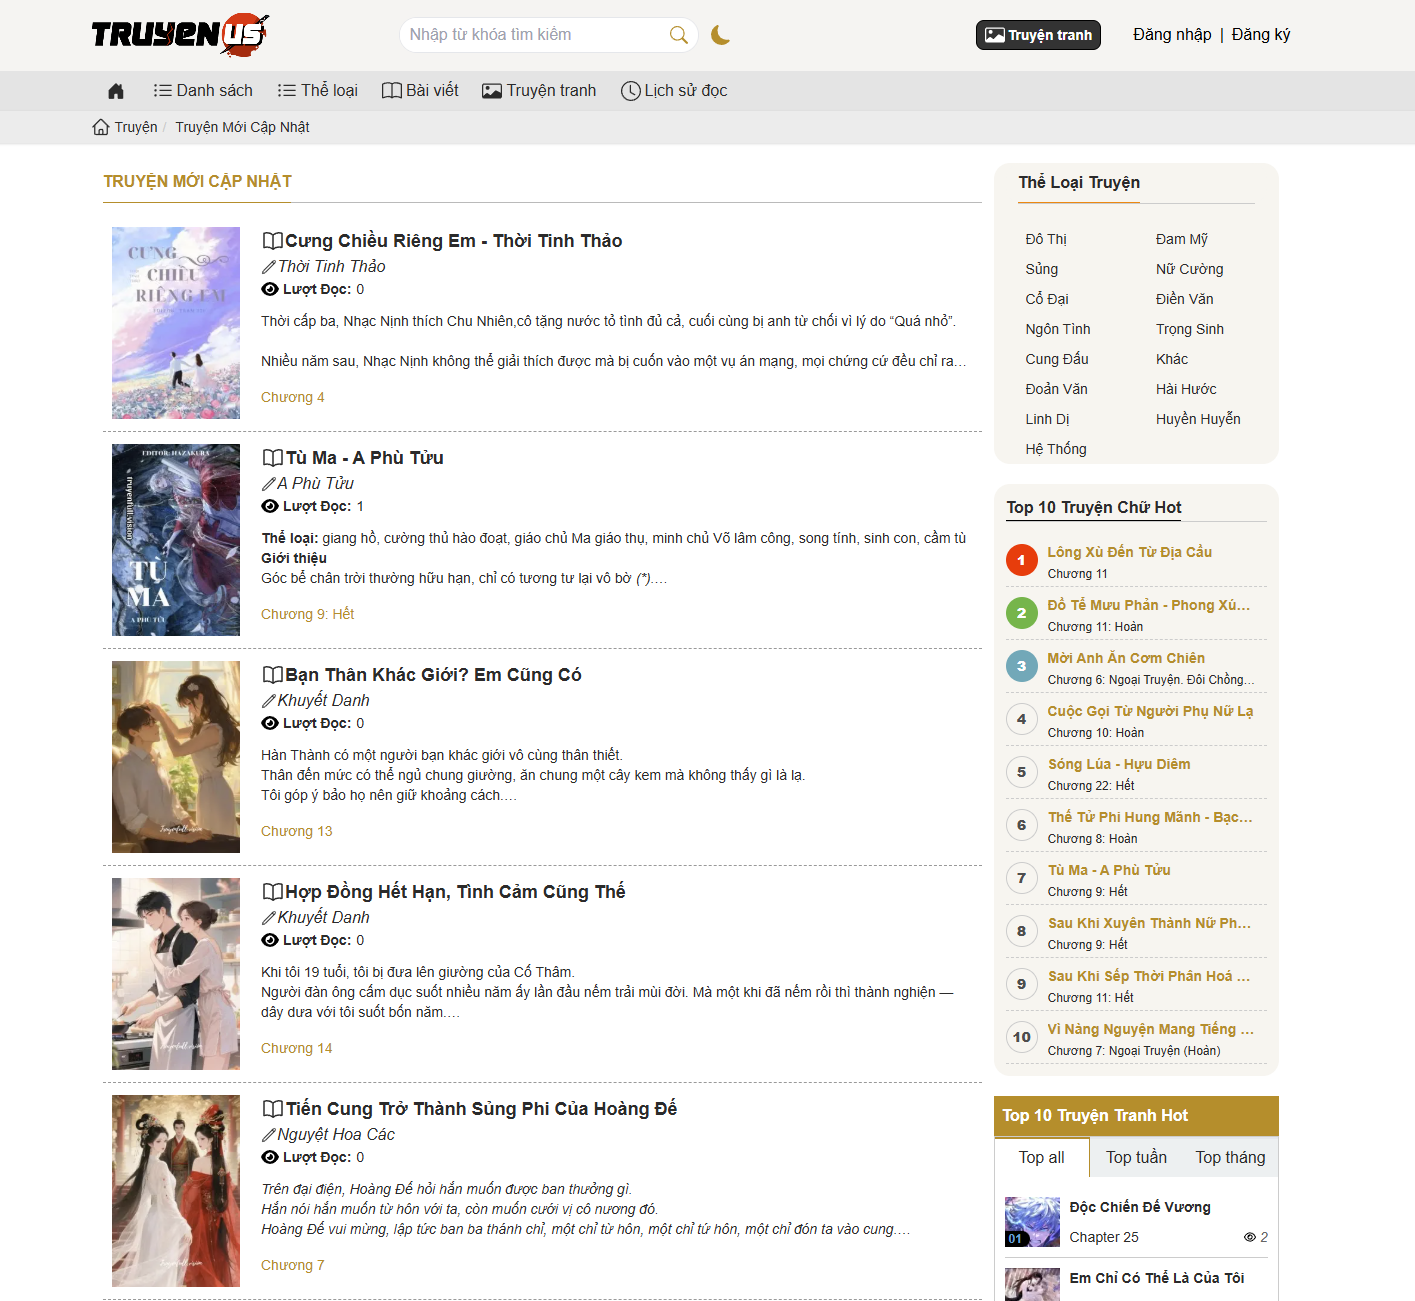
Task: Click rank 3 blue badge icon
Action: tap(1021, 667)
